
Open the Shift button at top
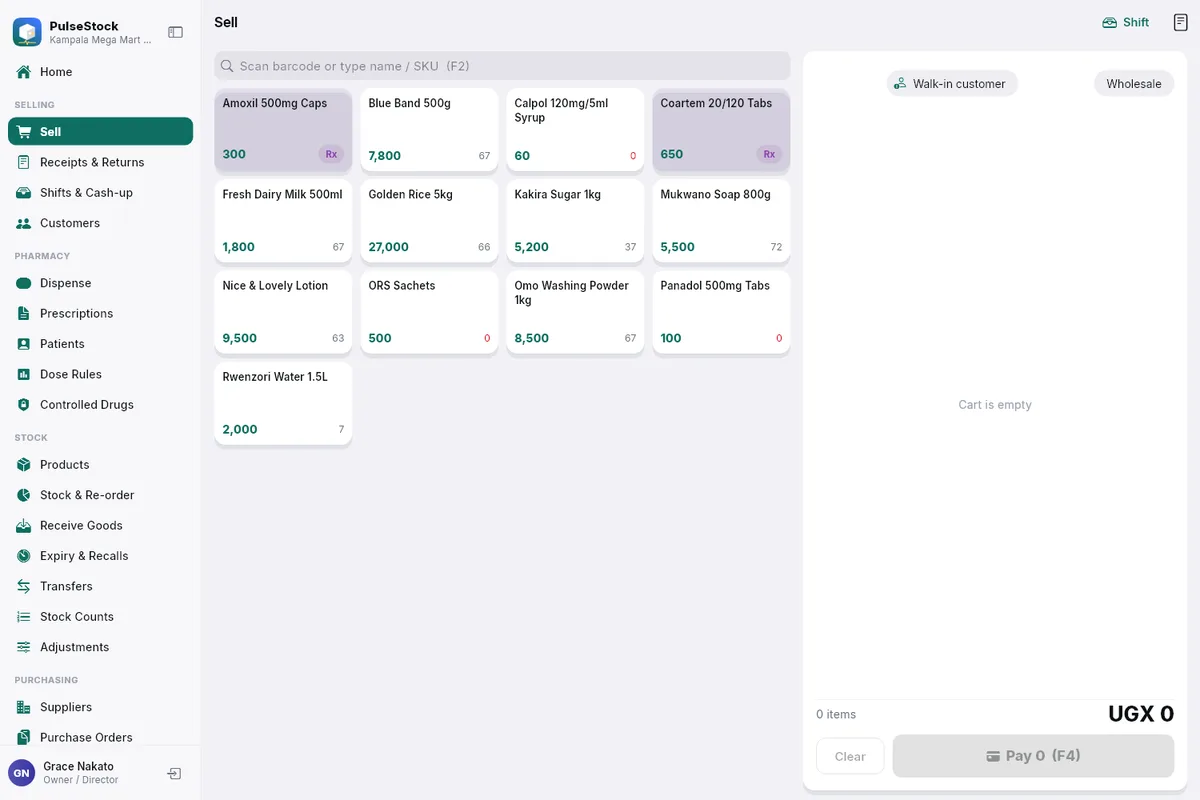(1126, 22)
